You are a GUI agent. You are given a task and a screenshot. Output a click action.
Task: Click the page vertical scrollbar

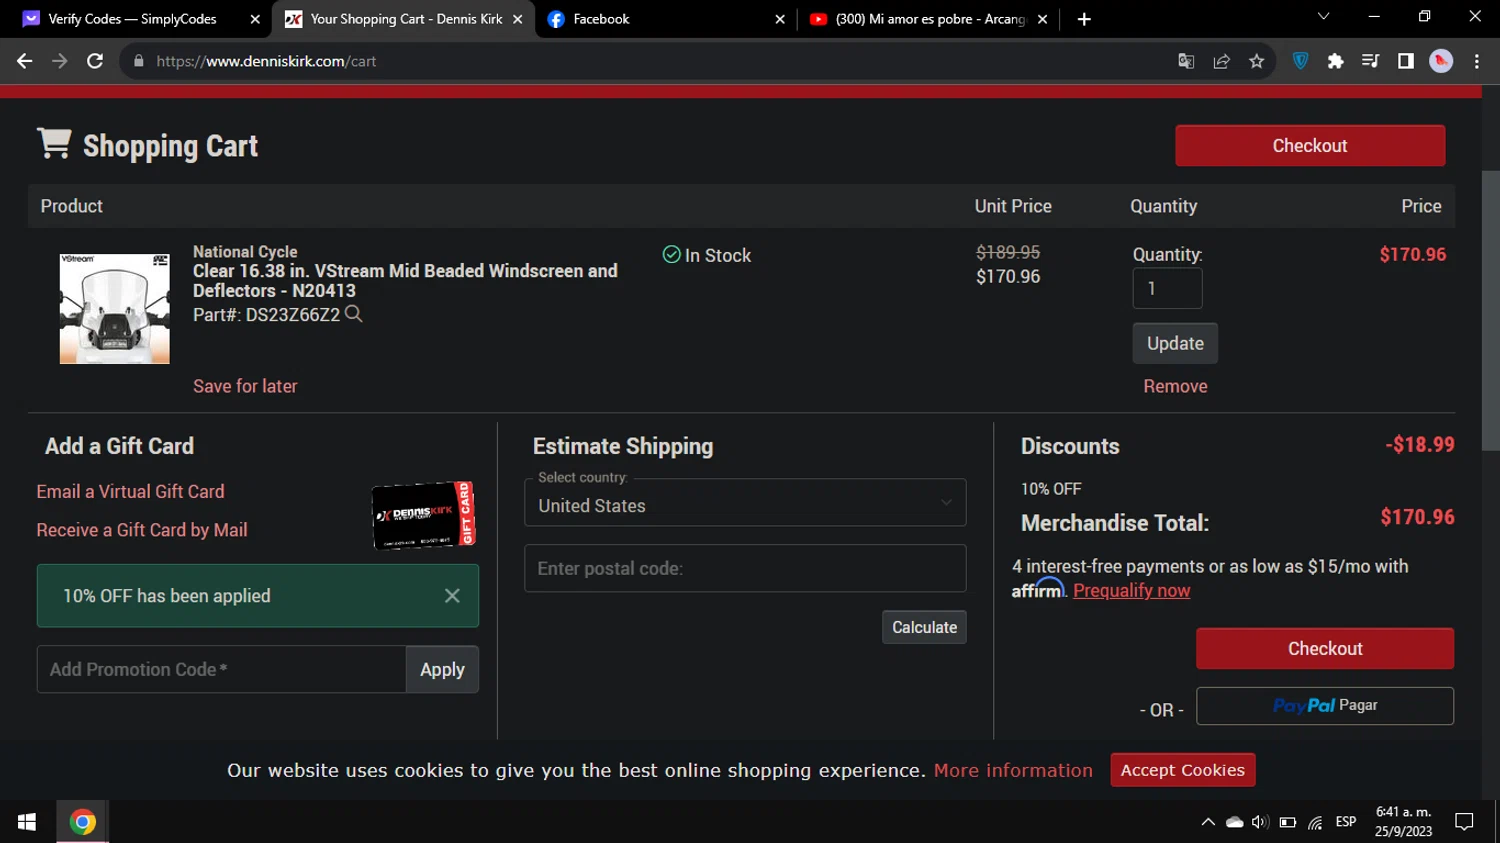click(x=1490, y=310)
